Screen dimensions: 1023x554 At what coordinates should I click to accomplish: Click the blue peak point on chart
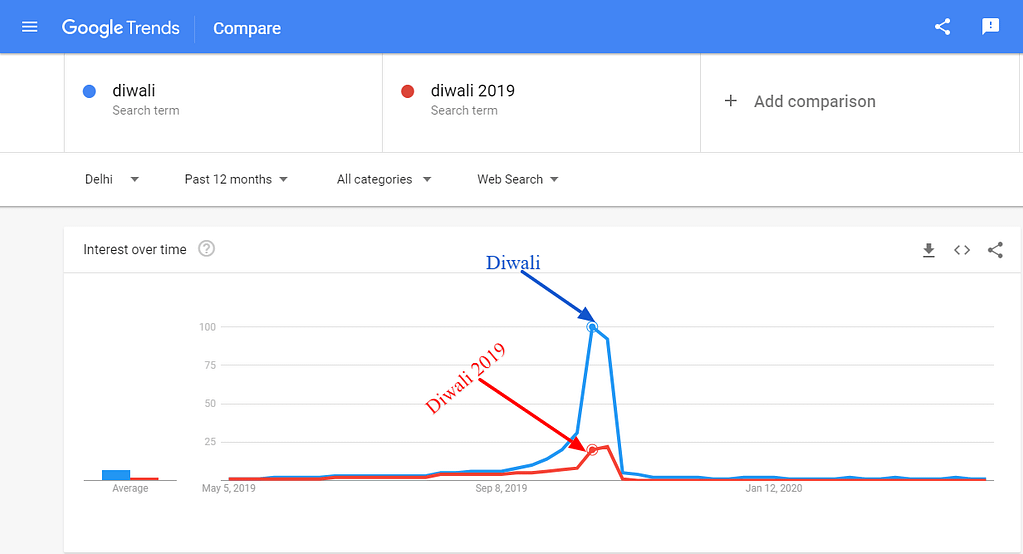592,326
